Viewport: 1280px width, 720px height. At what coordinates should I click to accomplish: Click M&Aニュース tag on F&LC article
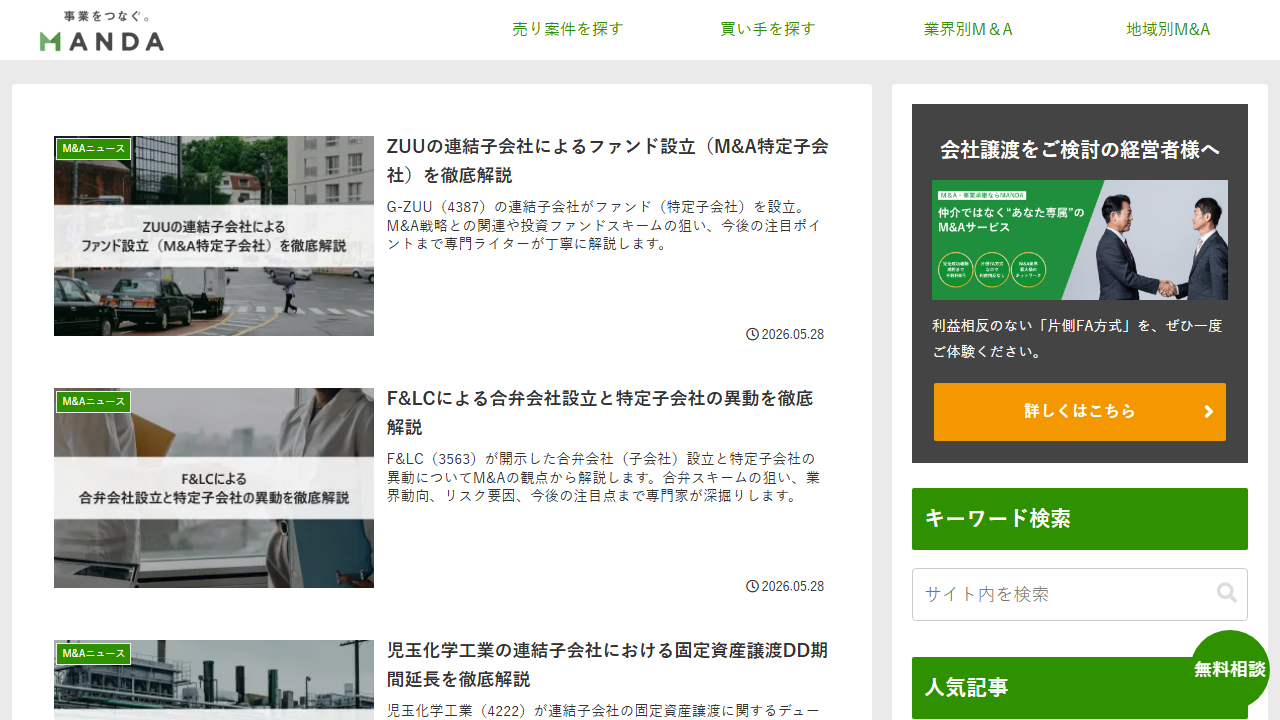[94, 401]
